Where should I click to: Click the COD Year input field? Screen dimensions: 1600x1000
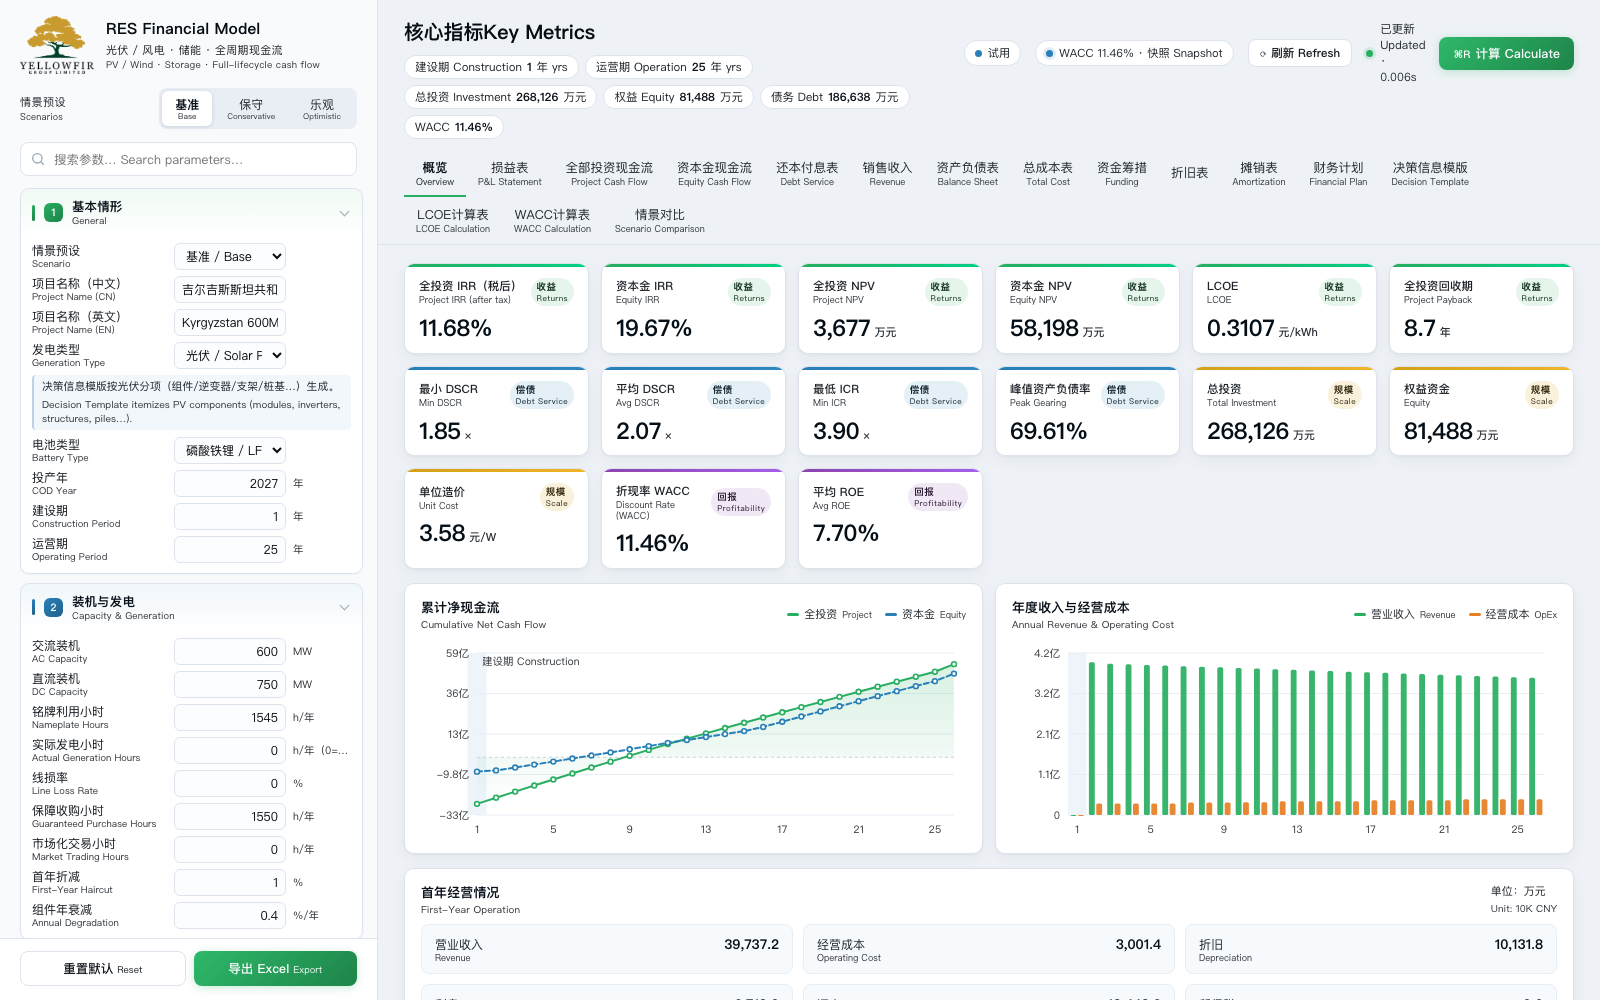coord(230,484)
